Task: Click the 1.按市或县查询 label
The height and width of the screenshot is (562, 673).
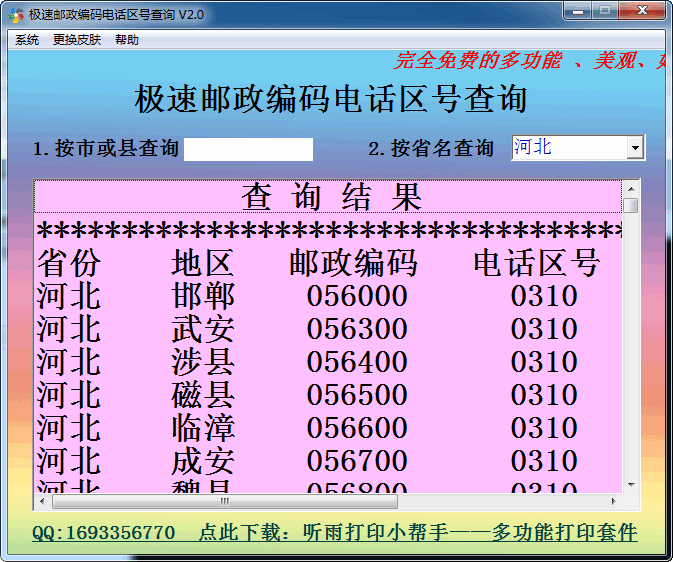Action: [106, 149]
